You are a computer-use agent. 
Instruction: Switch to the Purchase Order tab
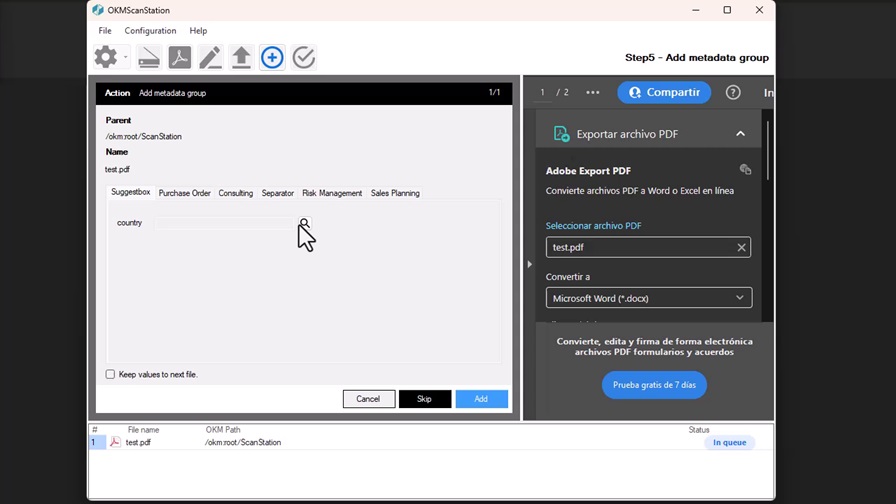185,193
